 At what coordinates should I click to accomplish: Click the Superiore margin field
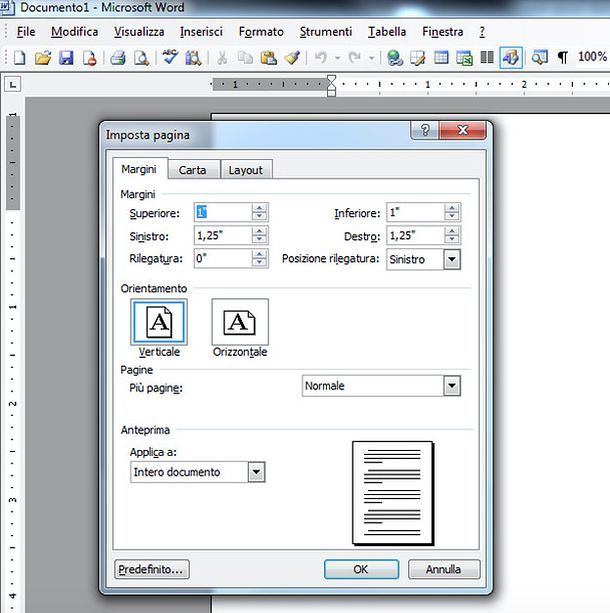coord(222,212)
